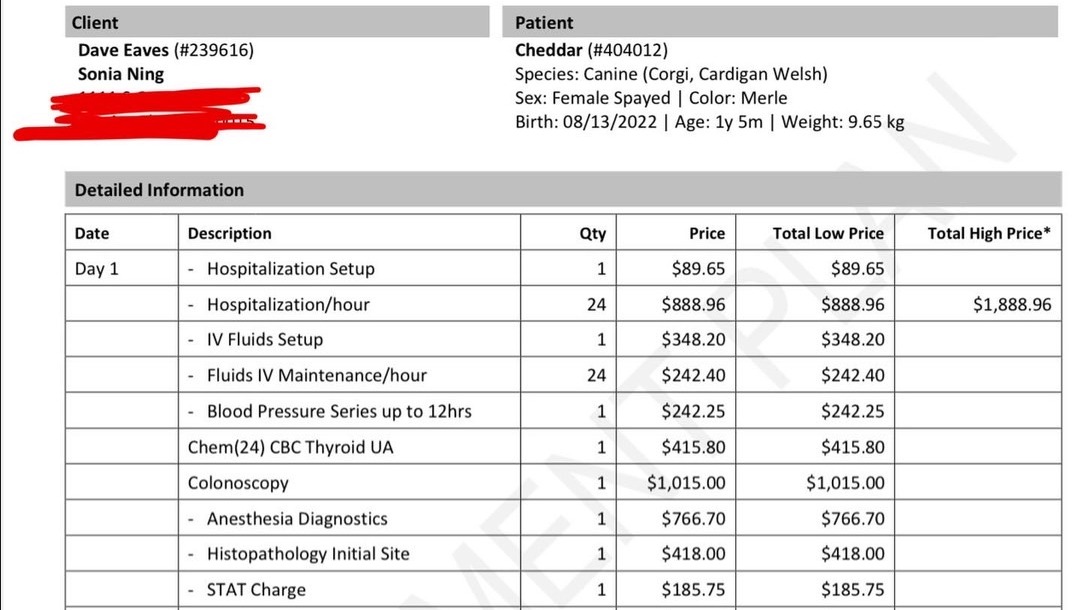Select the Anesthesia Diagnostics description
This screenshot has width=1080, height=610.
[297, 518]
